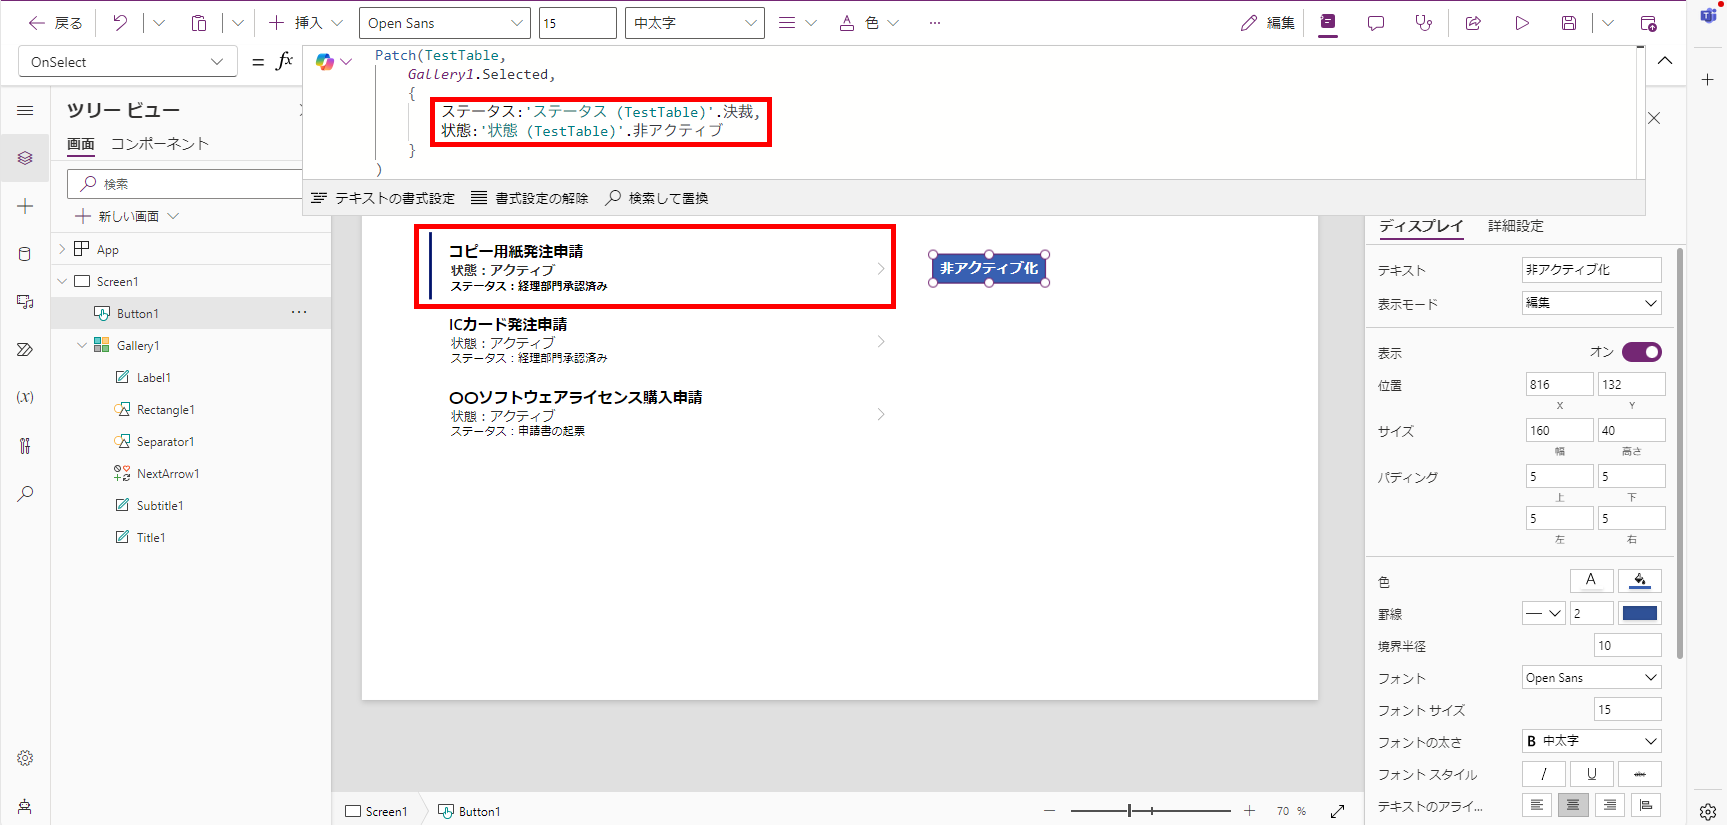Click 検索して置換 in formula bar
The height and width of the screenshot is (825, 1727).
(x=657, y=198)
